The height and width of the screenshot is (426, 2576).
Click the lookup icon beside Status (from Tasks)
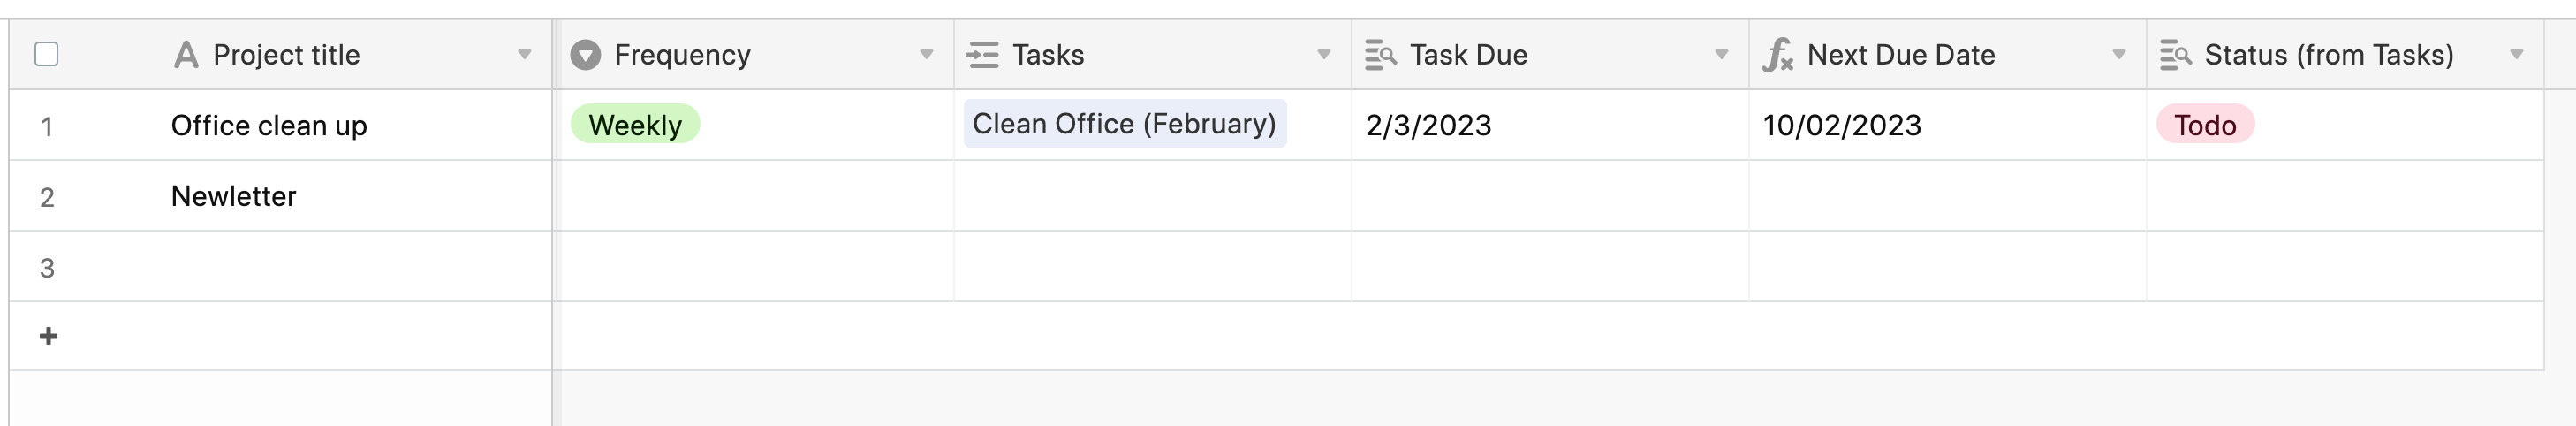point(2175,54)
